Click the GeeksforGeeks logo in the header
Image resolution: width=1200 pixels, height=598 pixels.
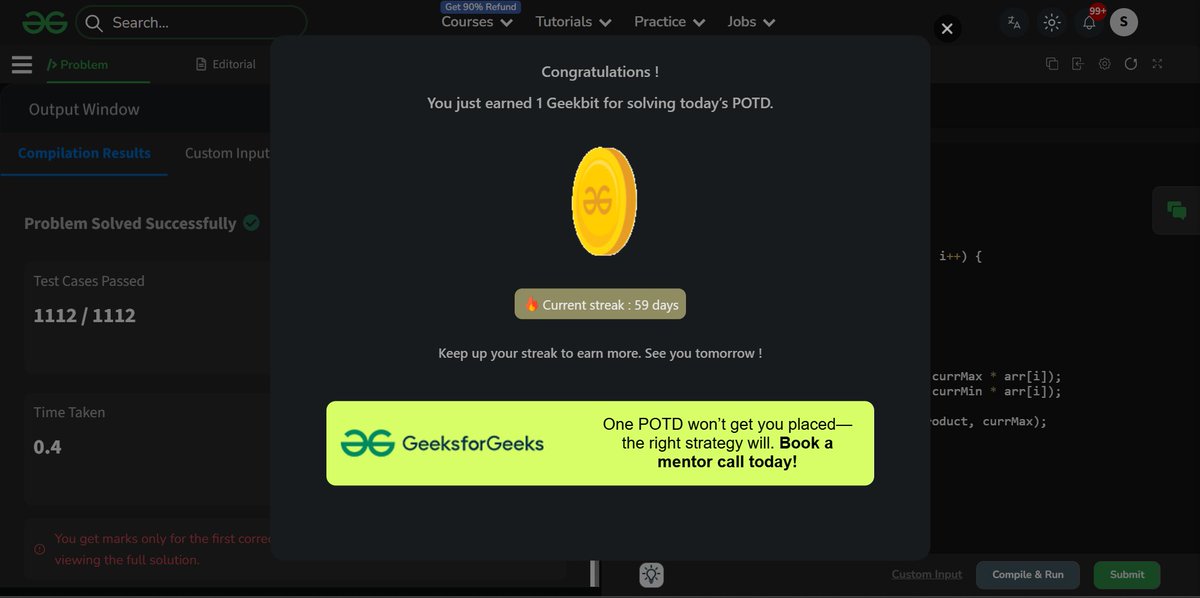click(45, 22)
